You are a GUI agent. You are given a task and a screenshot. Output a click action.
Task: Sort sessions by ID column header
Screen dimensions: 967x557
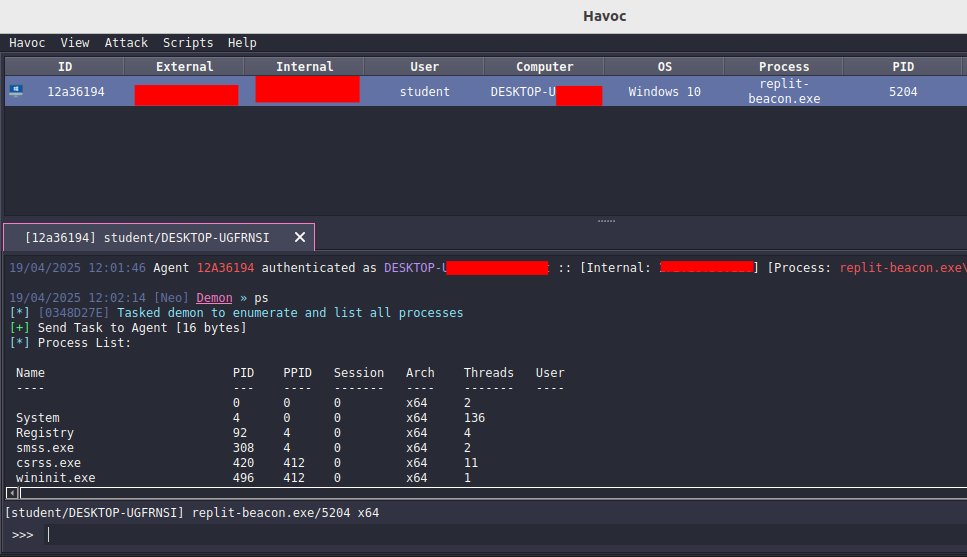click(x=65, y=67)
